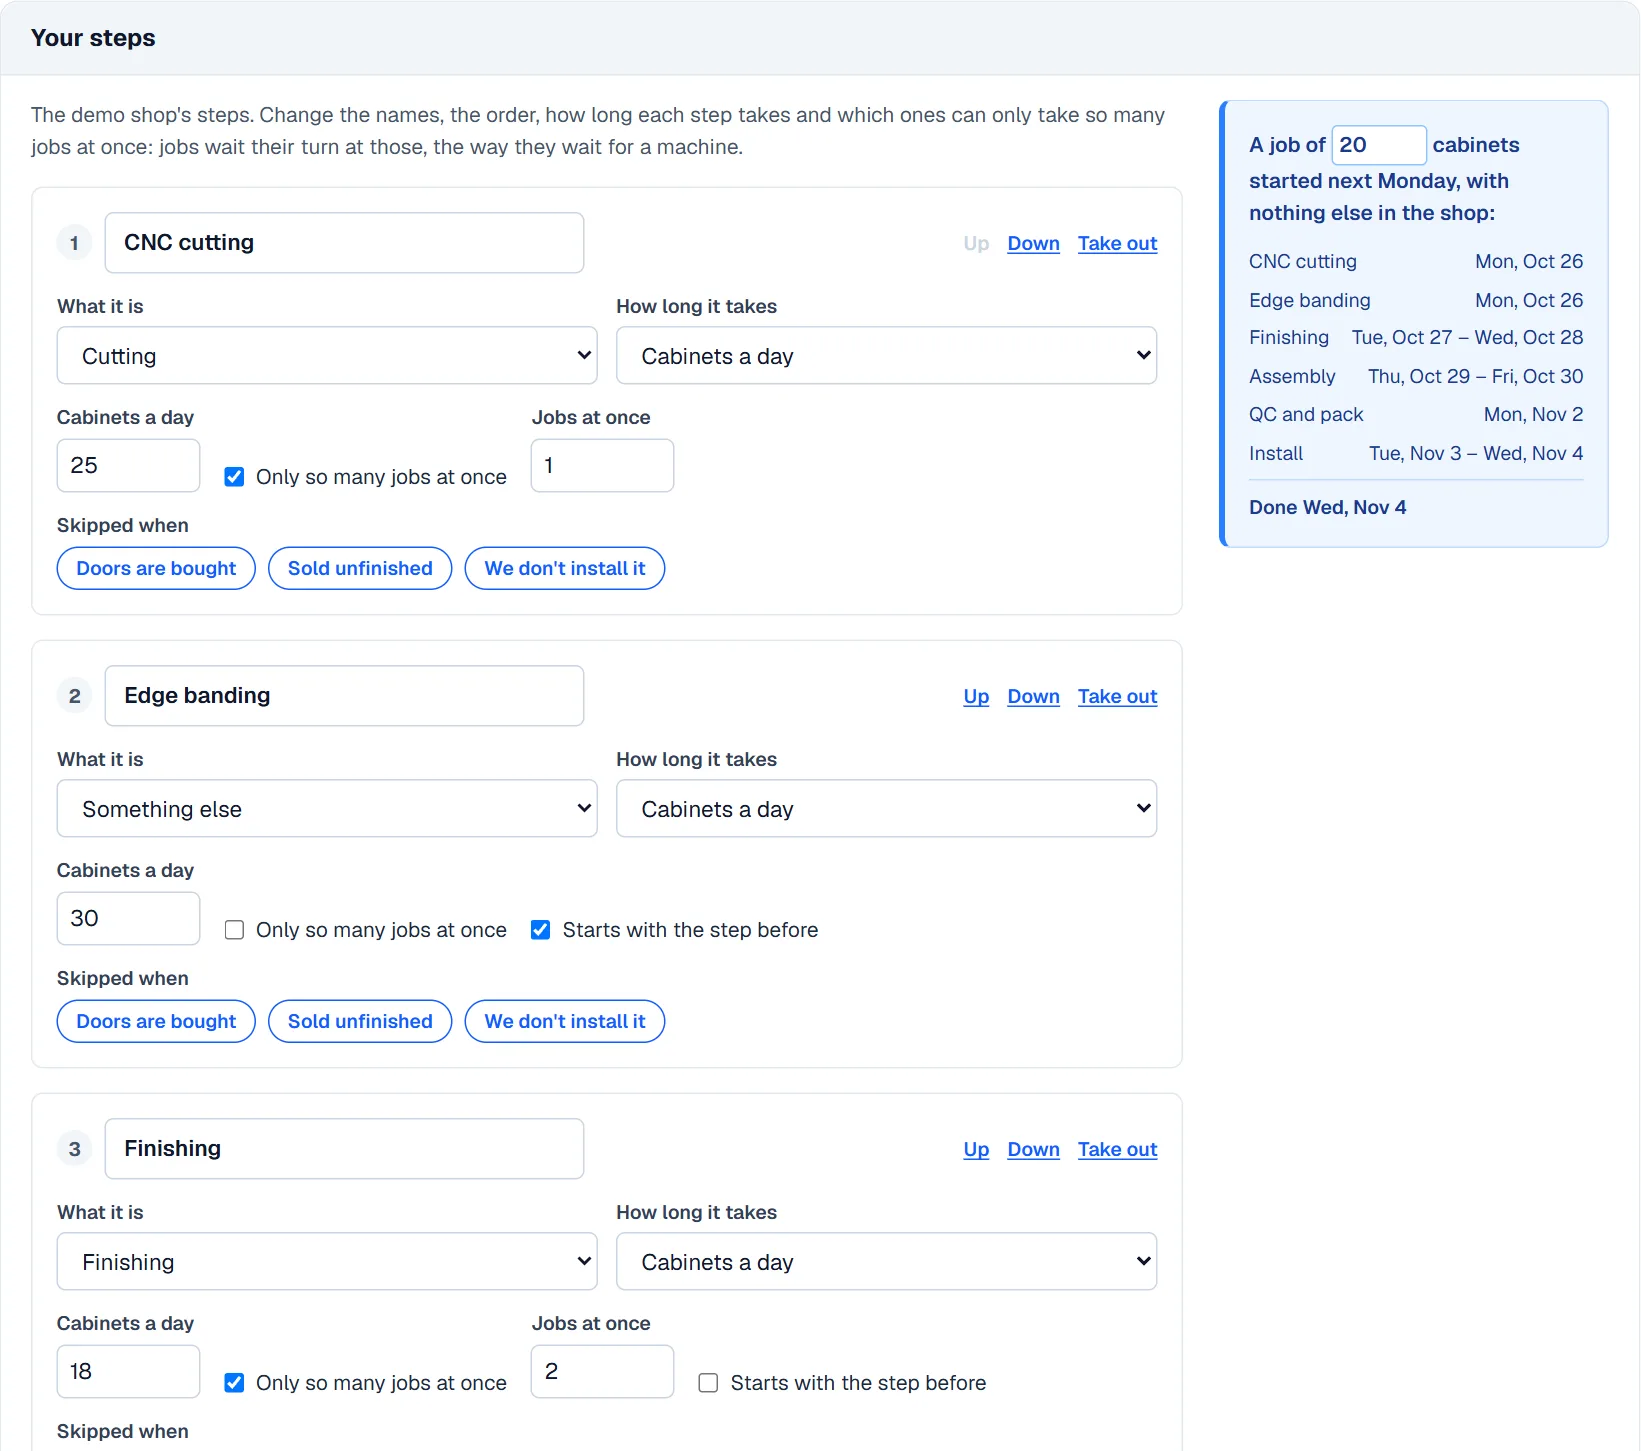Image resolution: width=1641 pixels, height=1451 pixels.
Task: Take out the Finishing step
Action: [1117, 1149]
